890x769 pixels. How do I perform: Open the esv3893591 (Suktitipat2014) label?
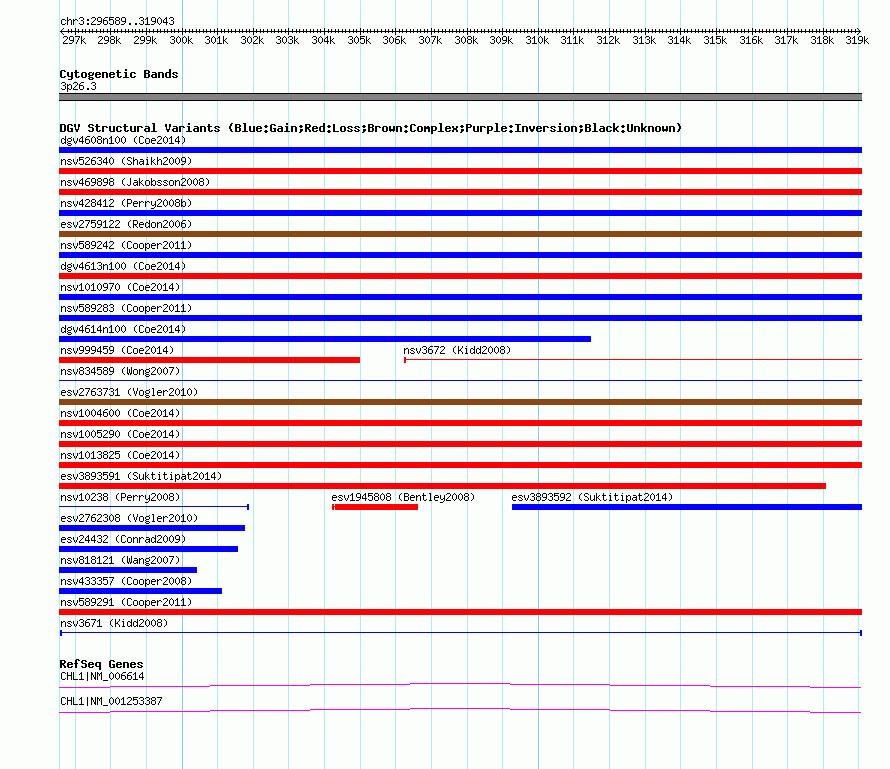tap(141, 476)
